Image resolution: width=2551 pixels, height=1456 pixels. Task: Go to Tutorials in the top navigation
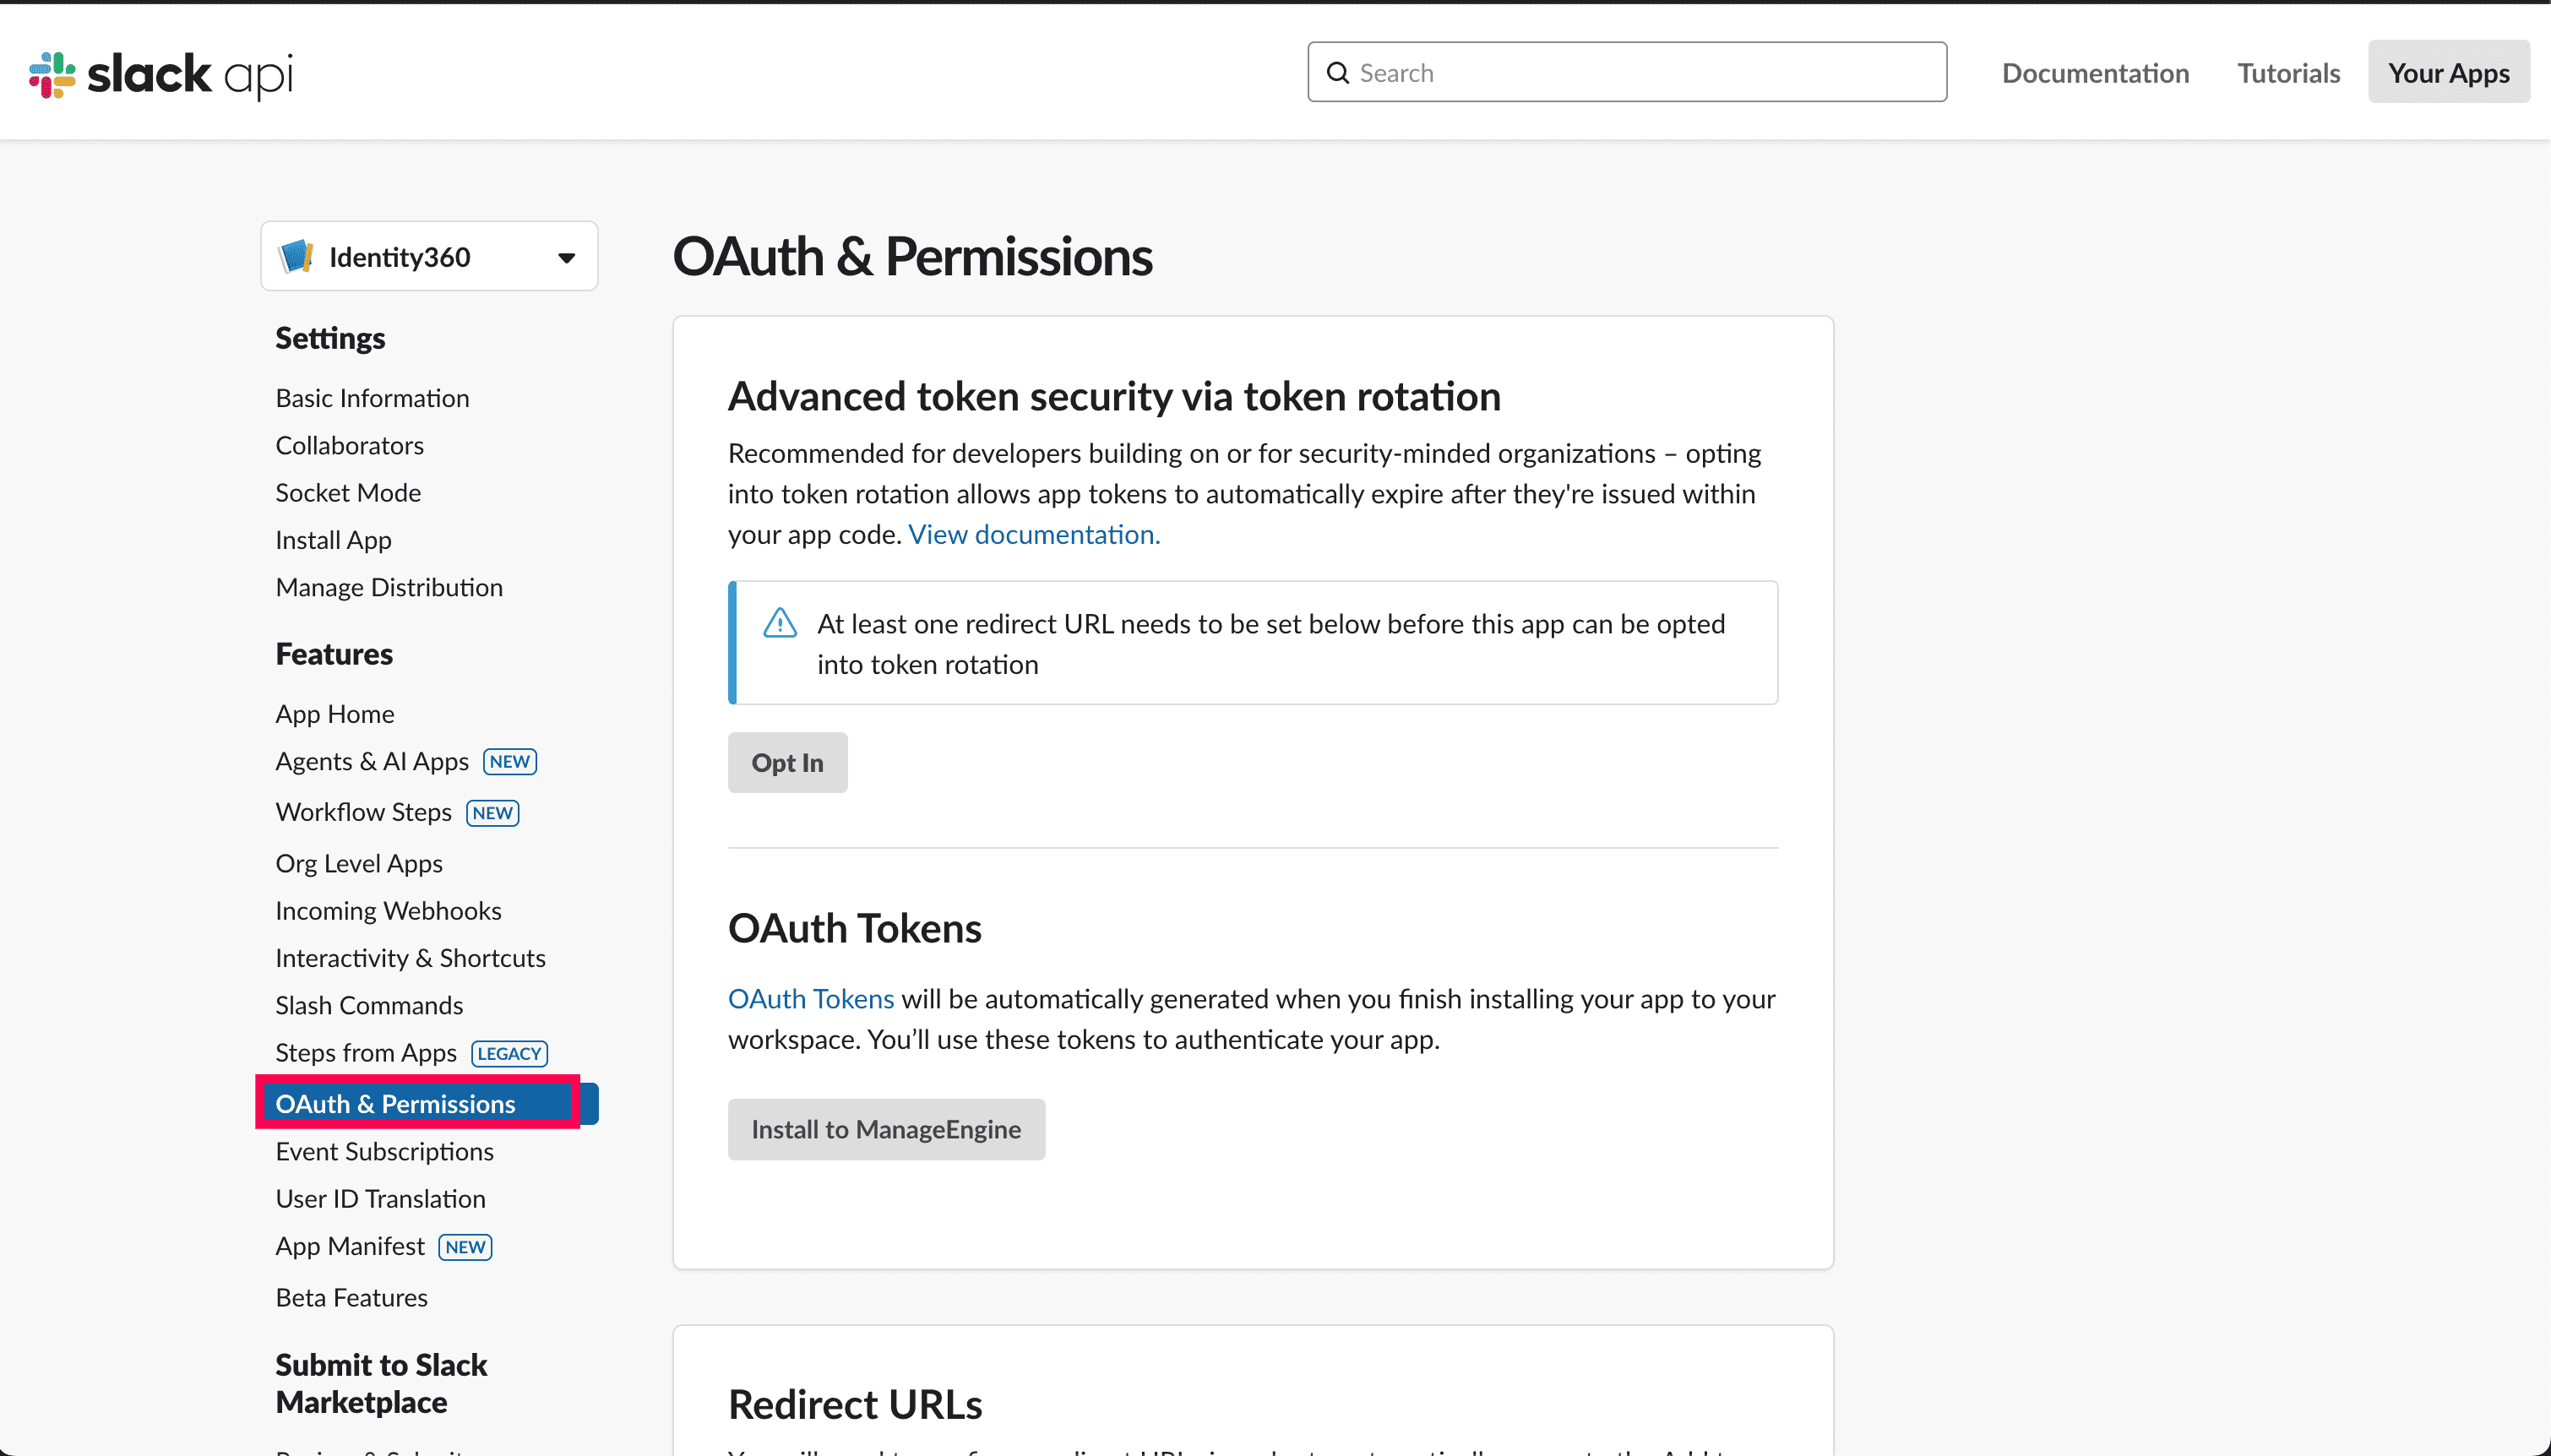pyautogui.click(x=2288, y=73)
